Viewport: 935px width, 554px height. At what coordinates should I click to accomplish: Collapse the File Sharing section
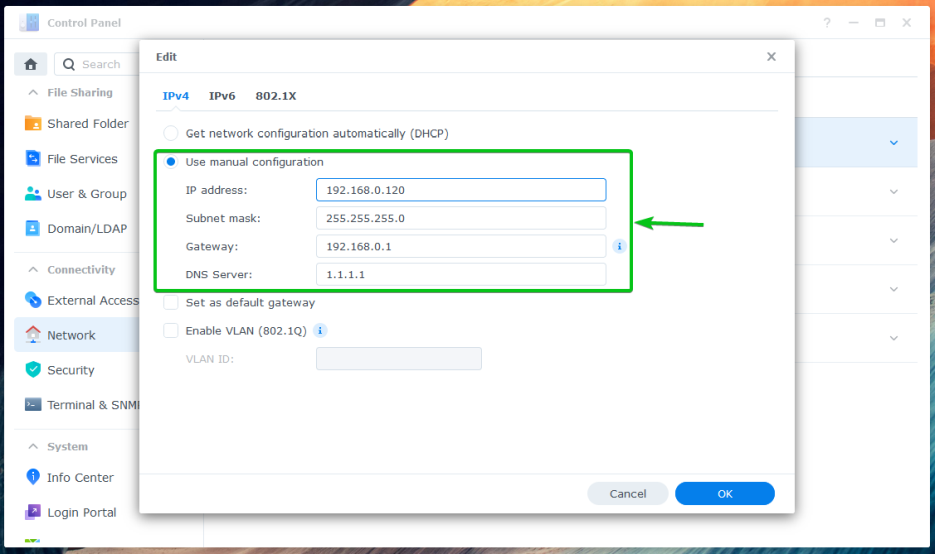coord(33,92)
